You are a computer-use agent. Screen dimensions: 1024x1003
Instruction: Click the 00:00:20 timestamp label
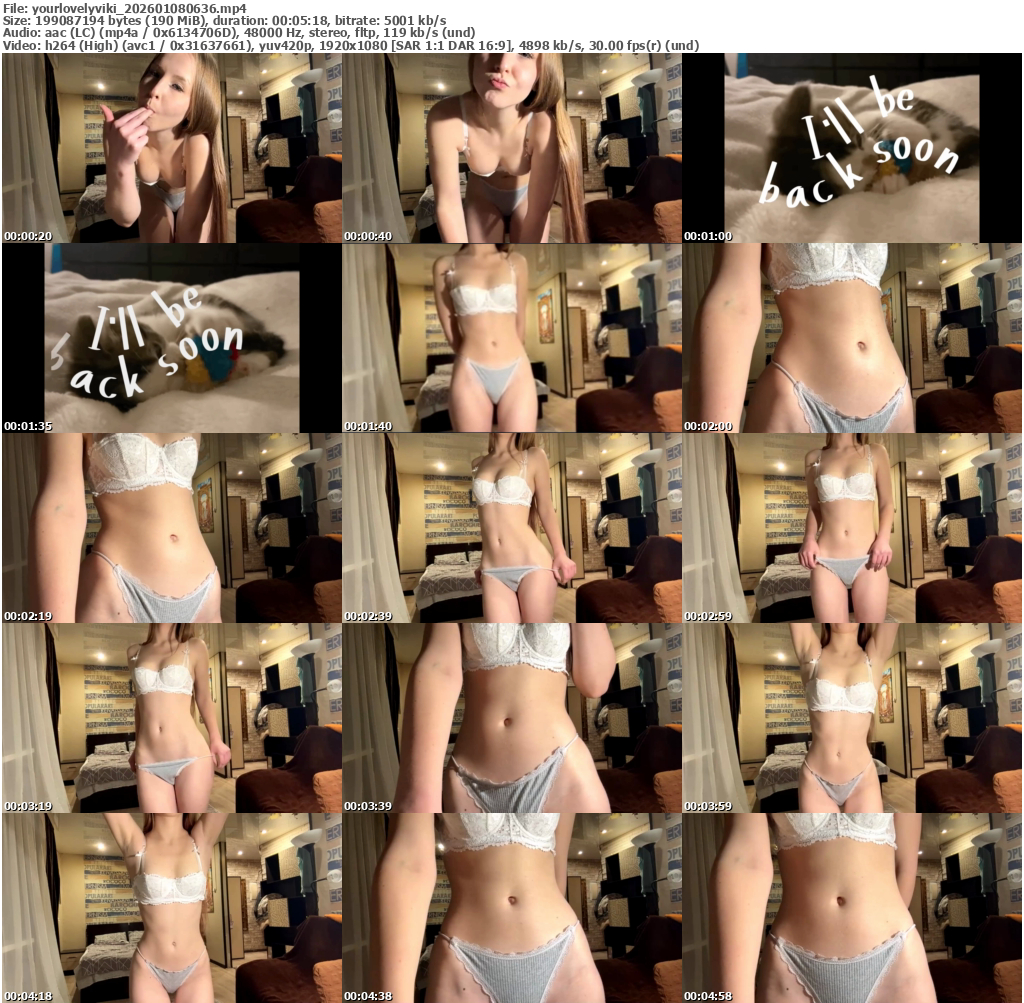click(x=27, y=236)
